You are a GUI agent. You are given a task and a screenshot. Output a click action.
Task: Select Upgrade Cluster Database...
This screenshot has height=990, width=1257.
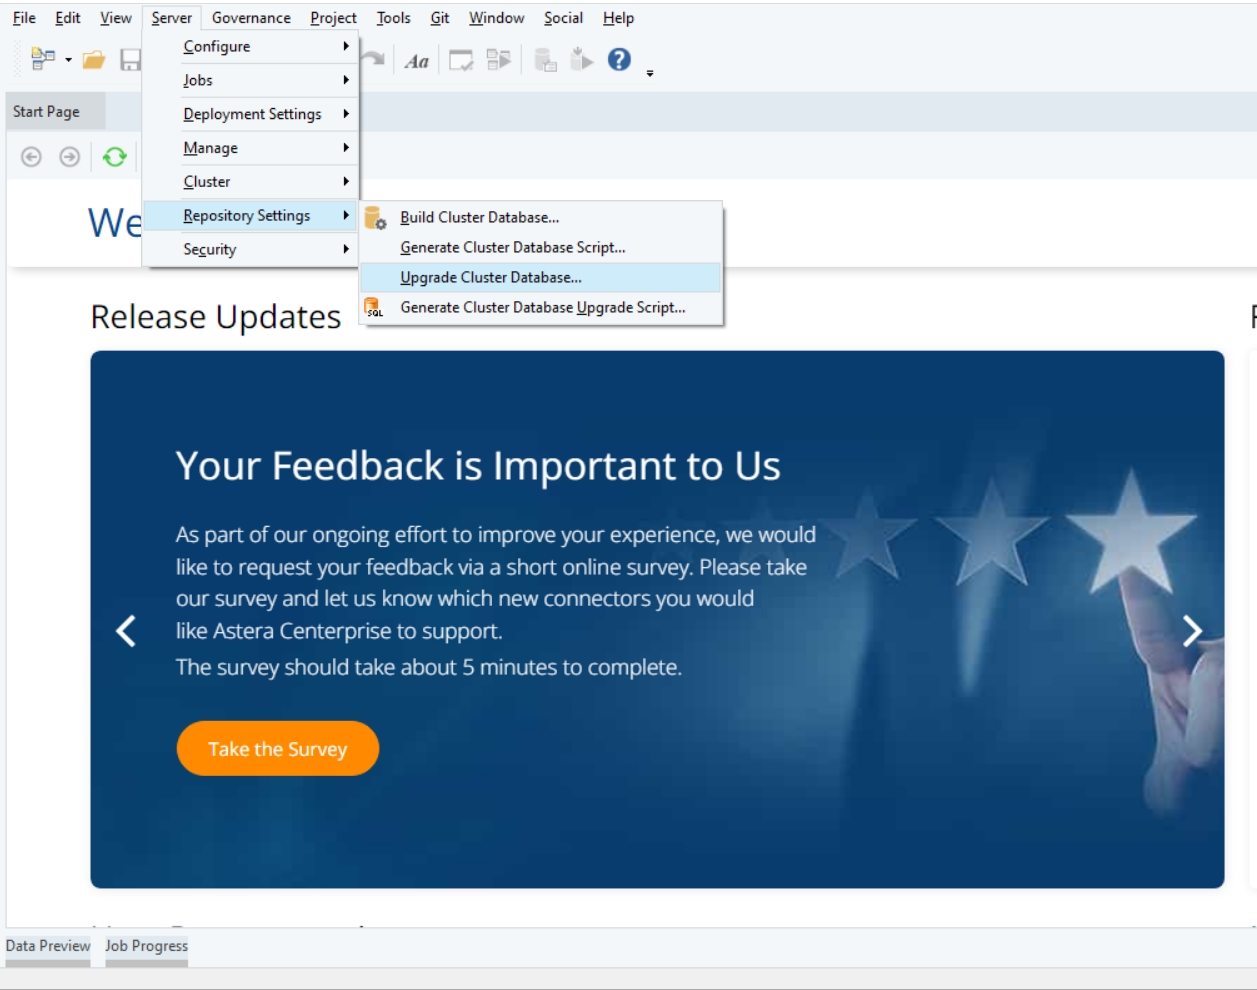click(541, 277)
